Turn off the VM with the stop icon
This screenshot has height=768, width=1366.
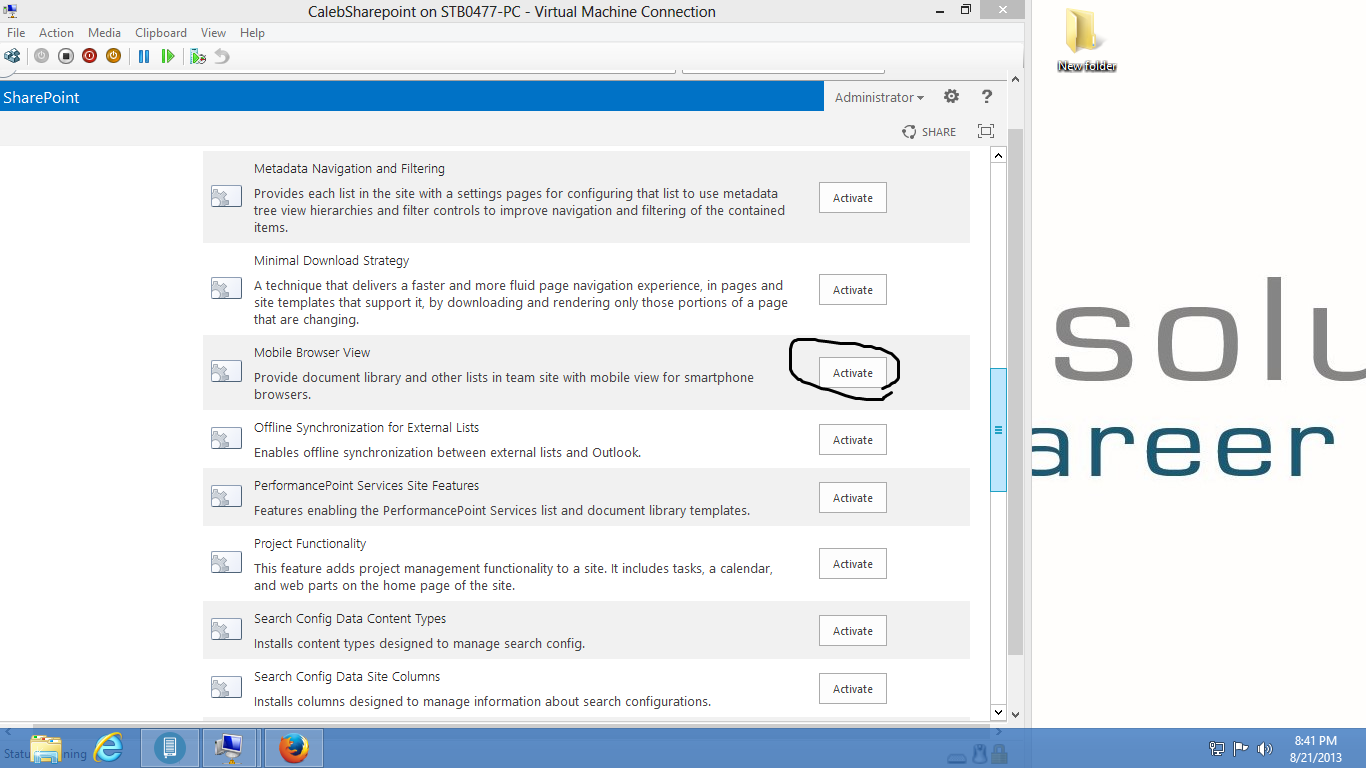65,56
